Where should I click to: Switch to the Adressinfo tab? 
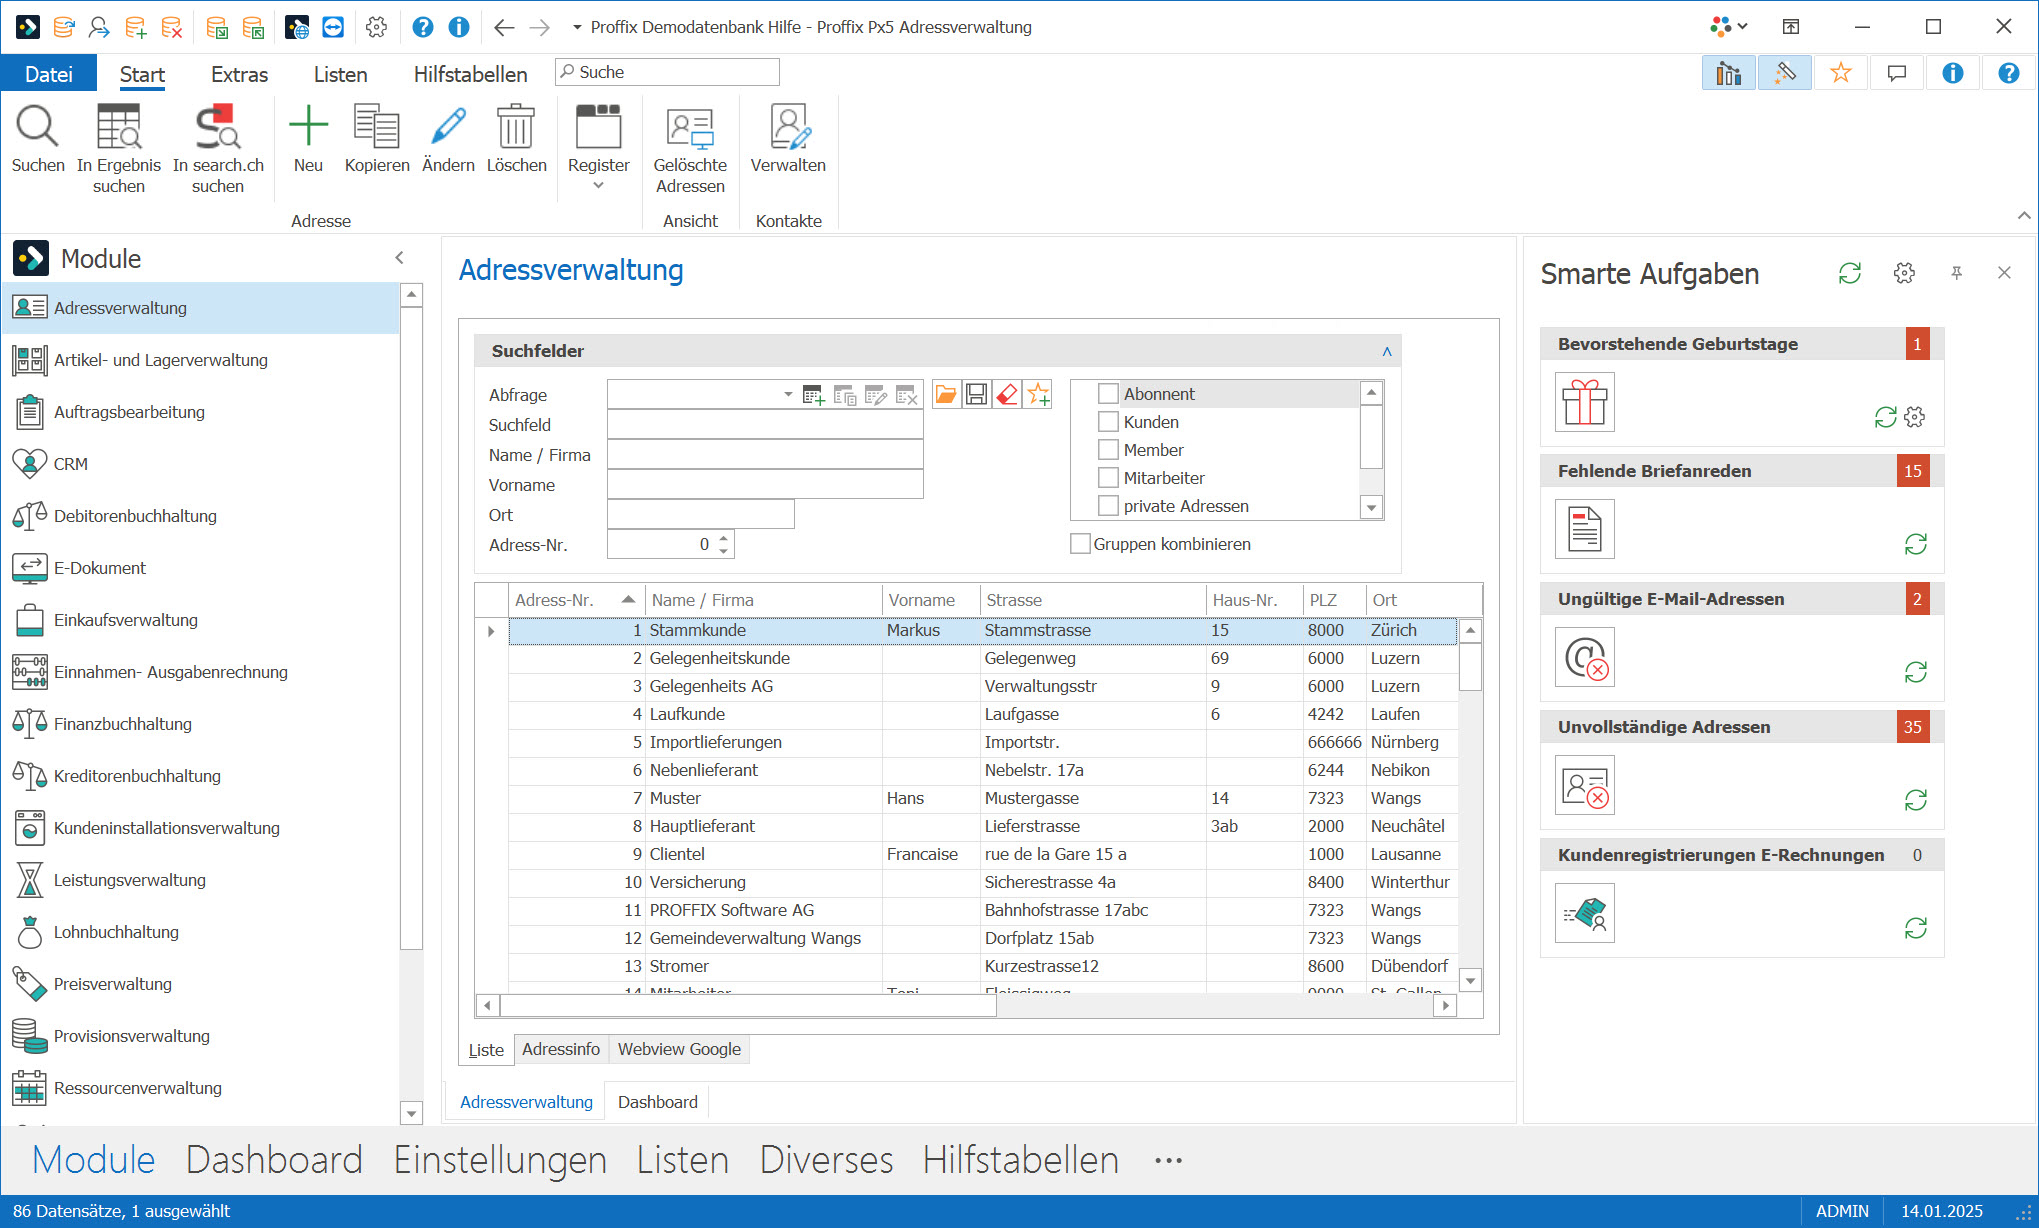pos(561,1049)
